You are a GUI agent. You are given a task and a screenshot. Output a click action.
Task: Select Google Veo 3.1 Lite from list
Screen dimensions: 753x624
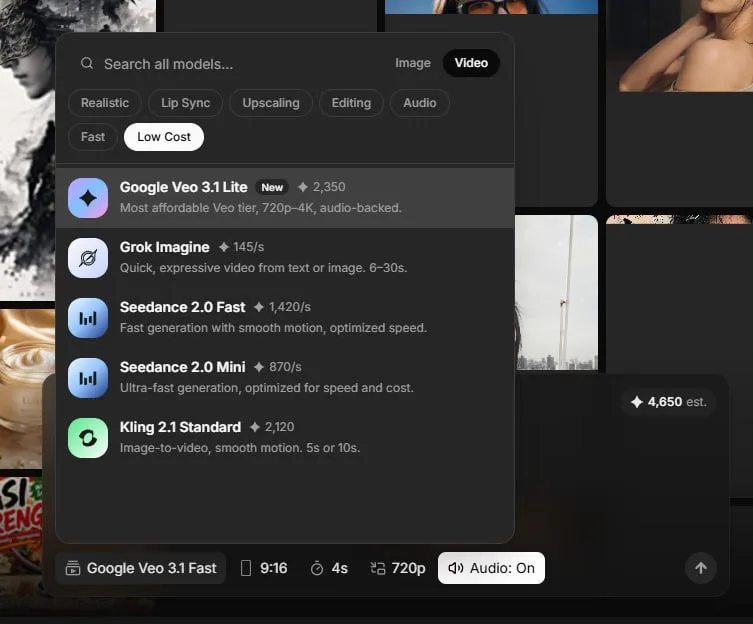pyautogui.click(x=285, y=198)
